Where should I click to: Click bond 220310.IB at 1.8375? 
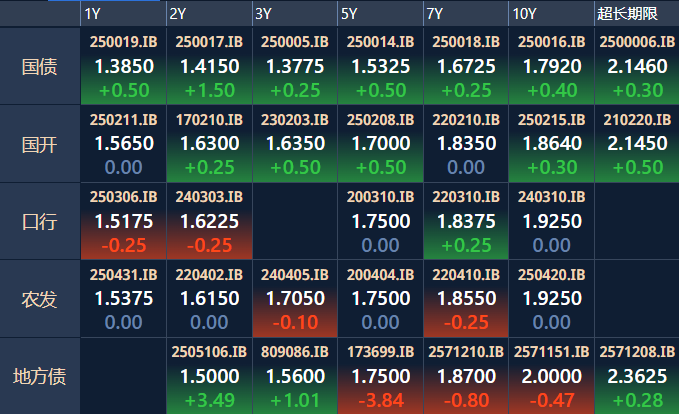(x=464, y=221)
